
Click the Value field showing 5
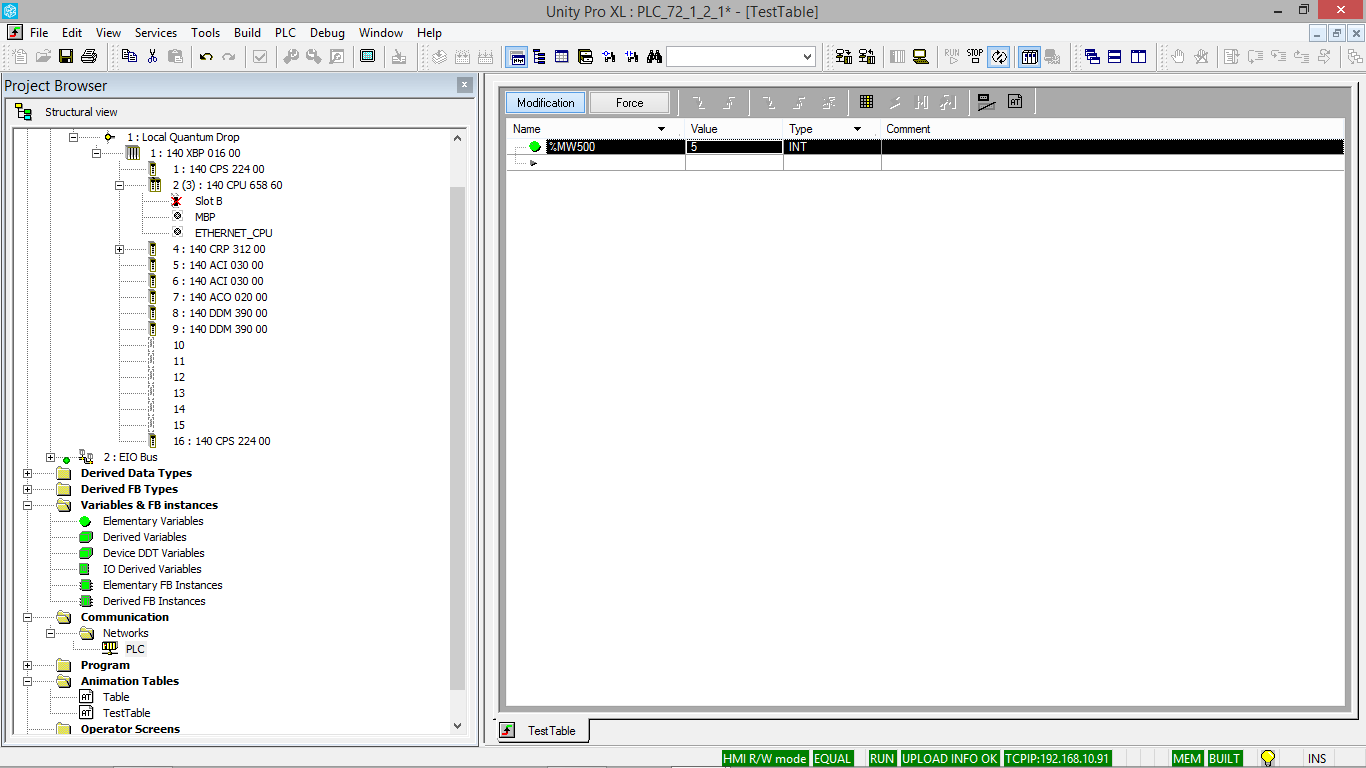(x=734, y=146)
